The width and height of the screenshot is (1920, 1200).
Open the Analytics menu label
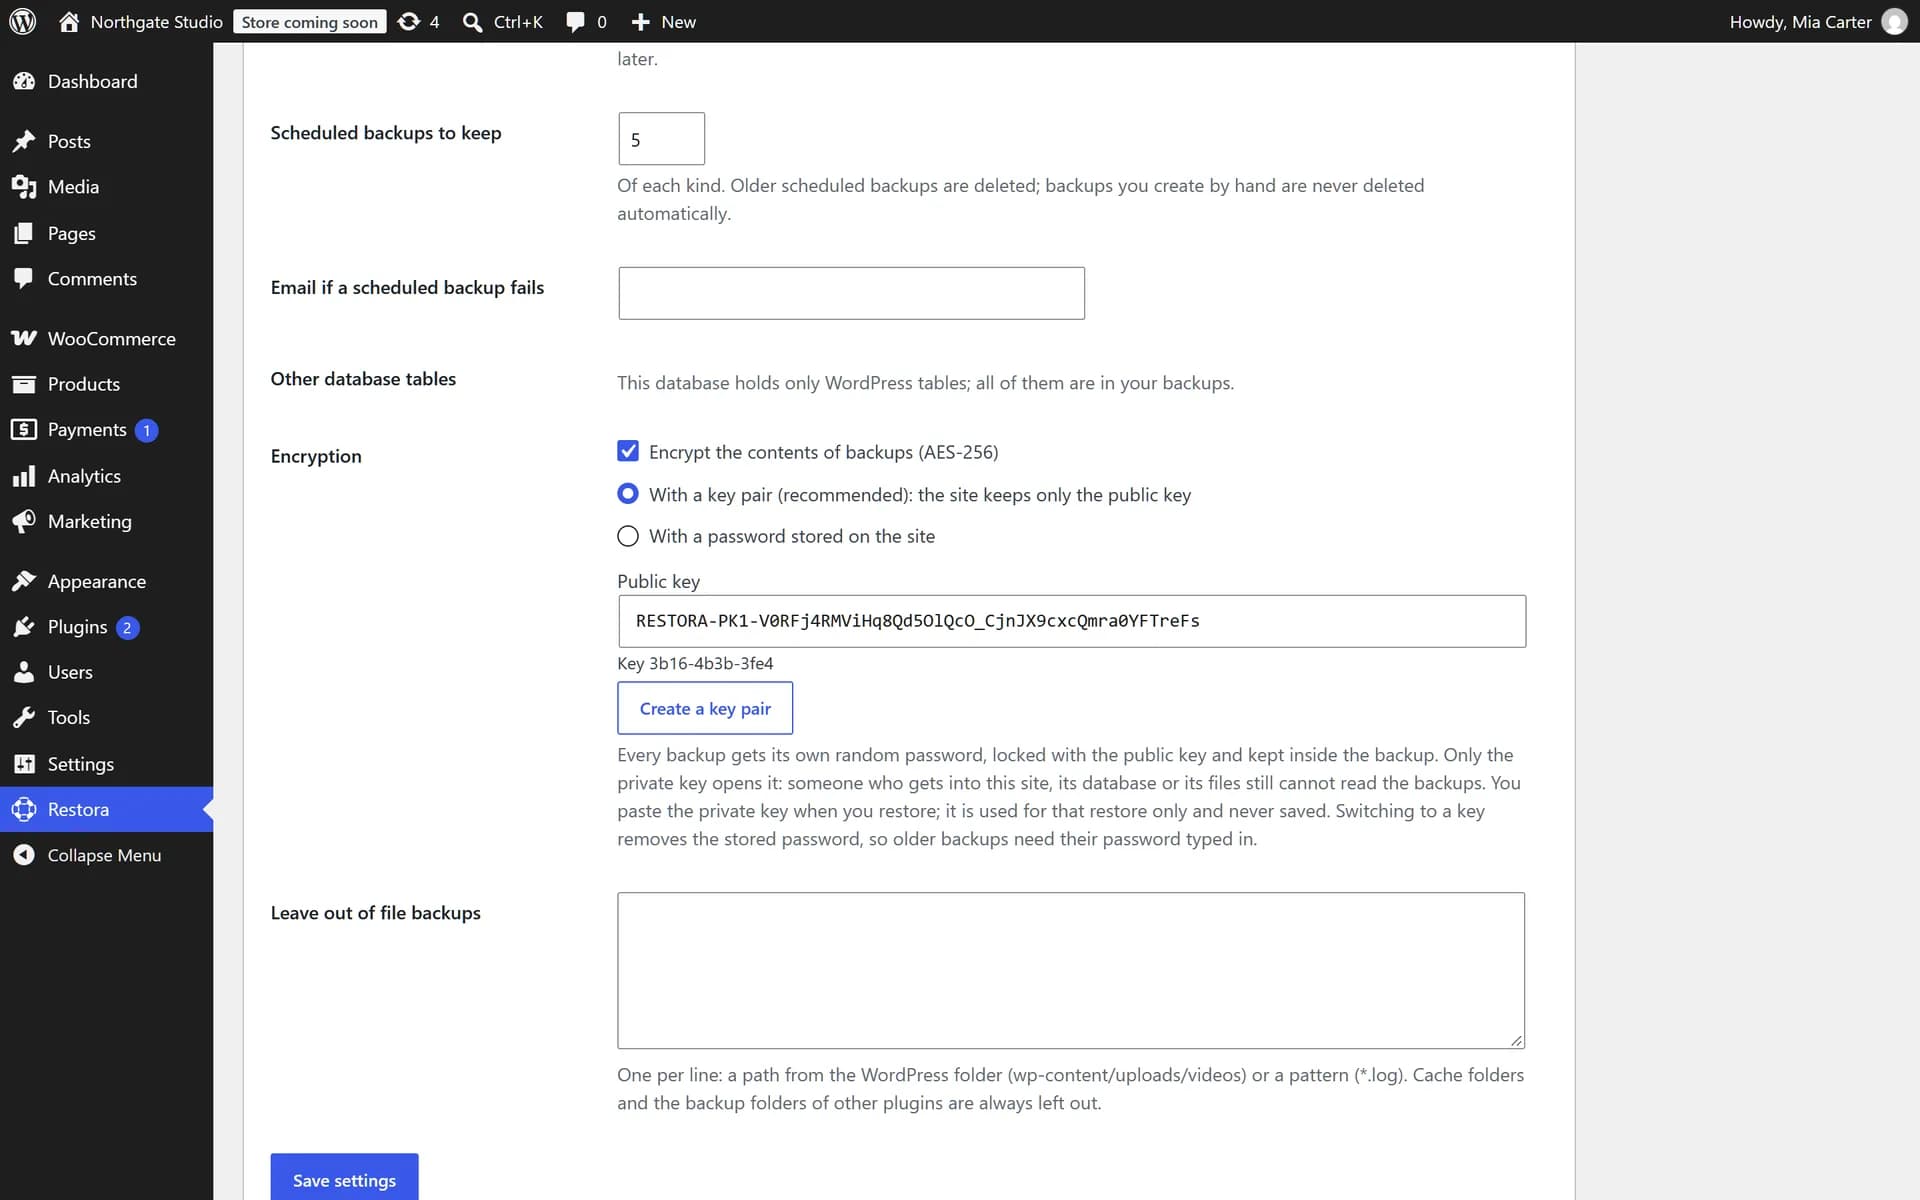click(84, 476)
